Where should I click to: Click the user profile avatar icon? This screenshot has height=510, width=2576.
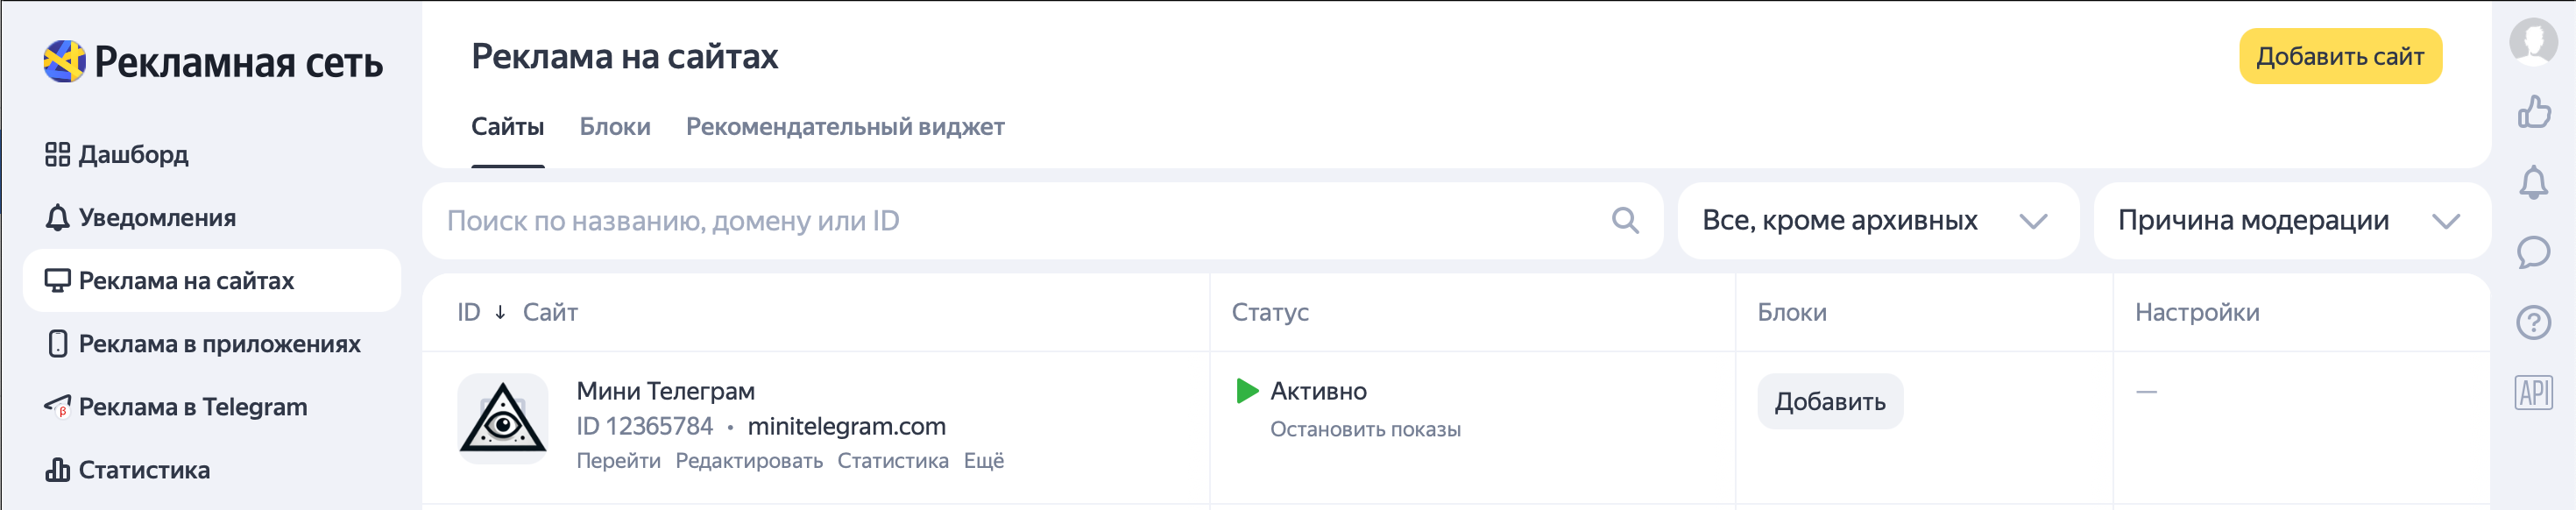pyautogui.click(x=2533, y=42)
